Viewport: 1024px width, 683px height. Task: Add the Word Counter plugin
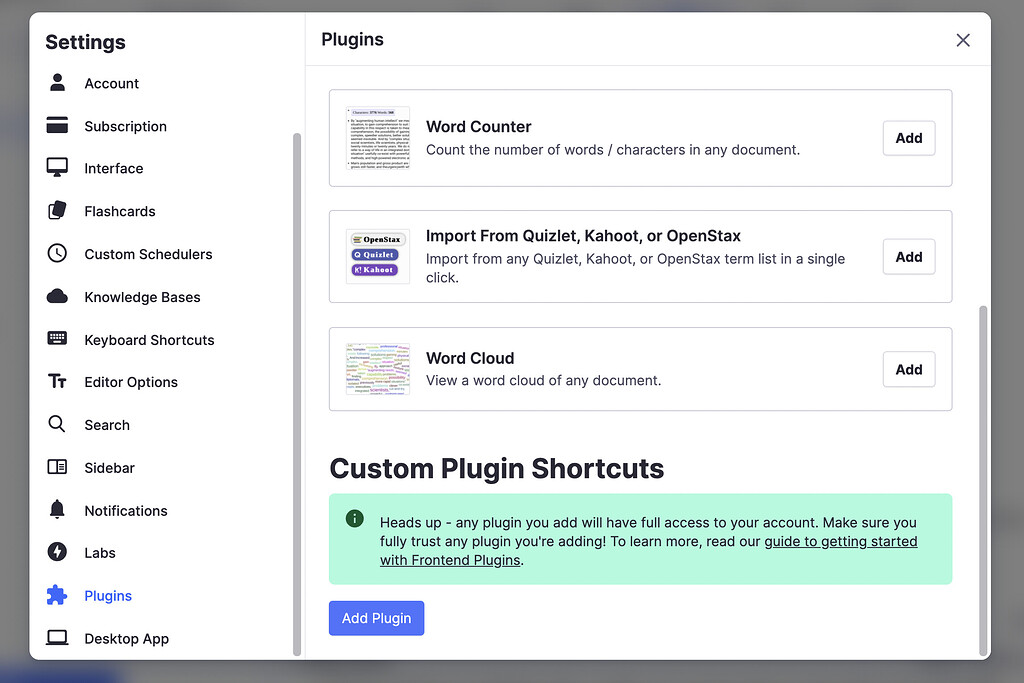coord(908,137)
